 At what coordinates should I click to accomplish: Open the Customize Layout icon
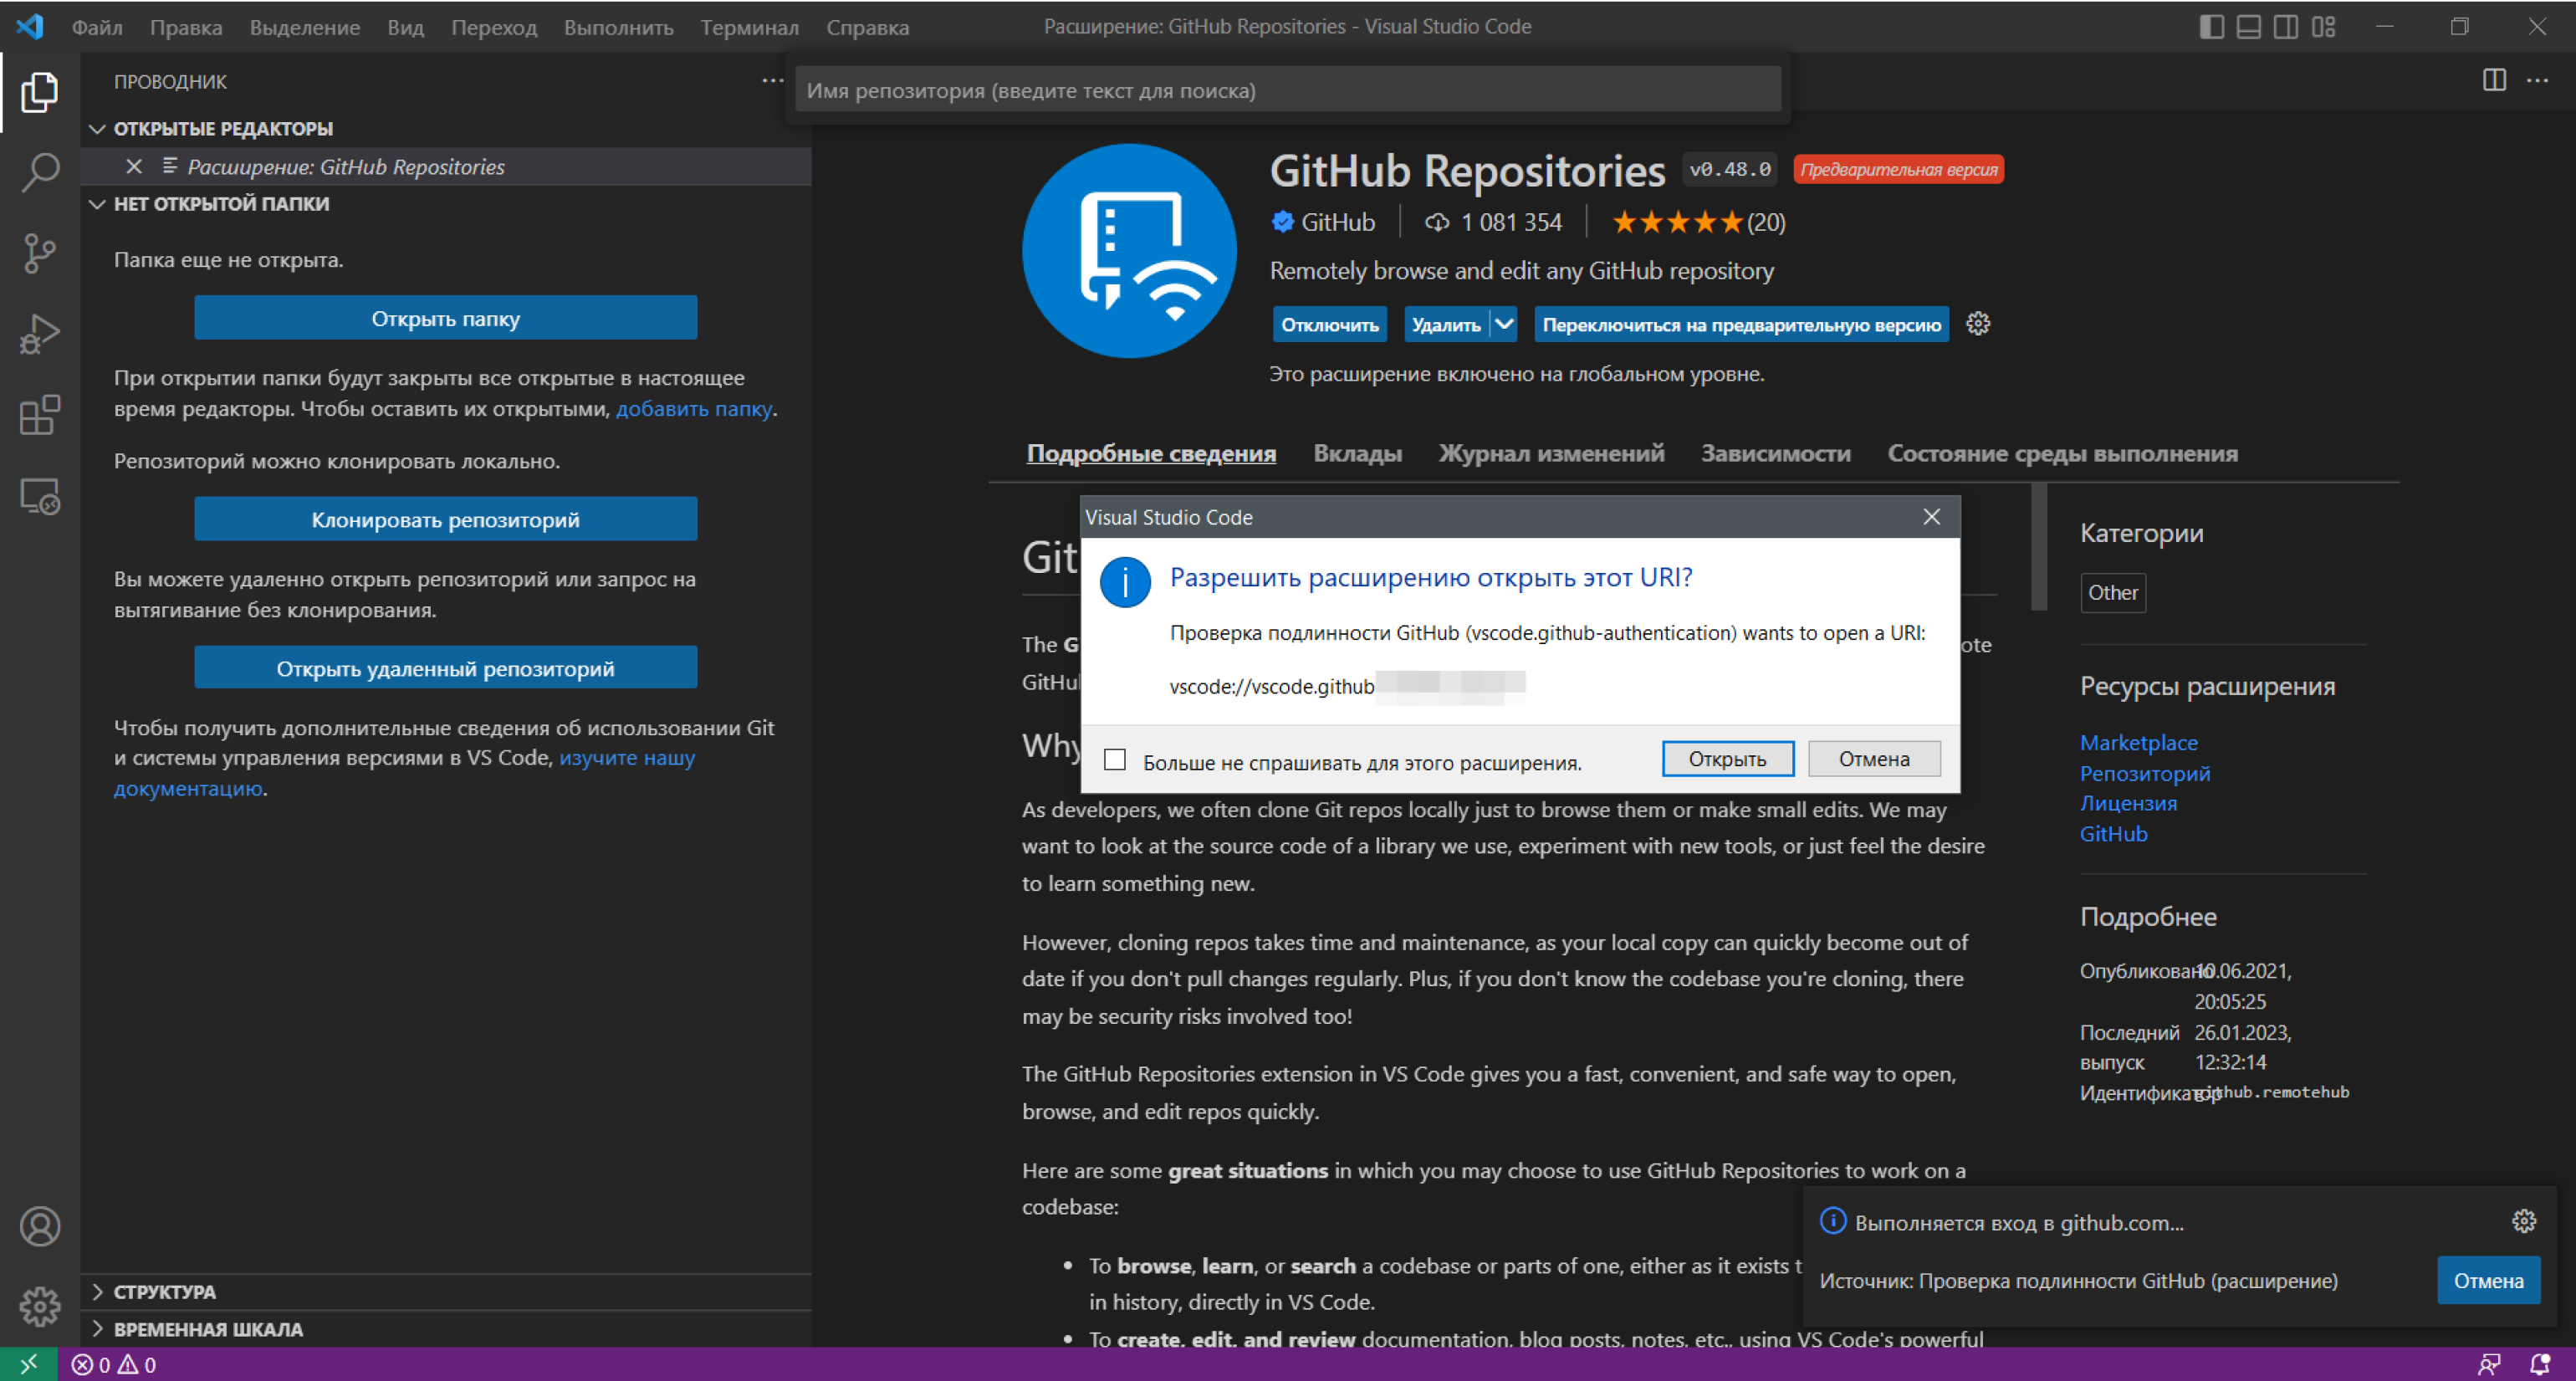[2324, 27]
